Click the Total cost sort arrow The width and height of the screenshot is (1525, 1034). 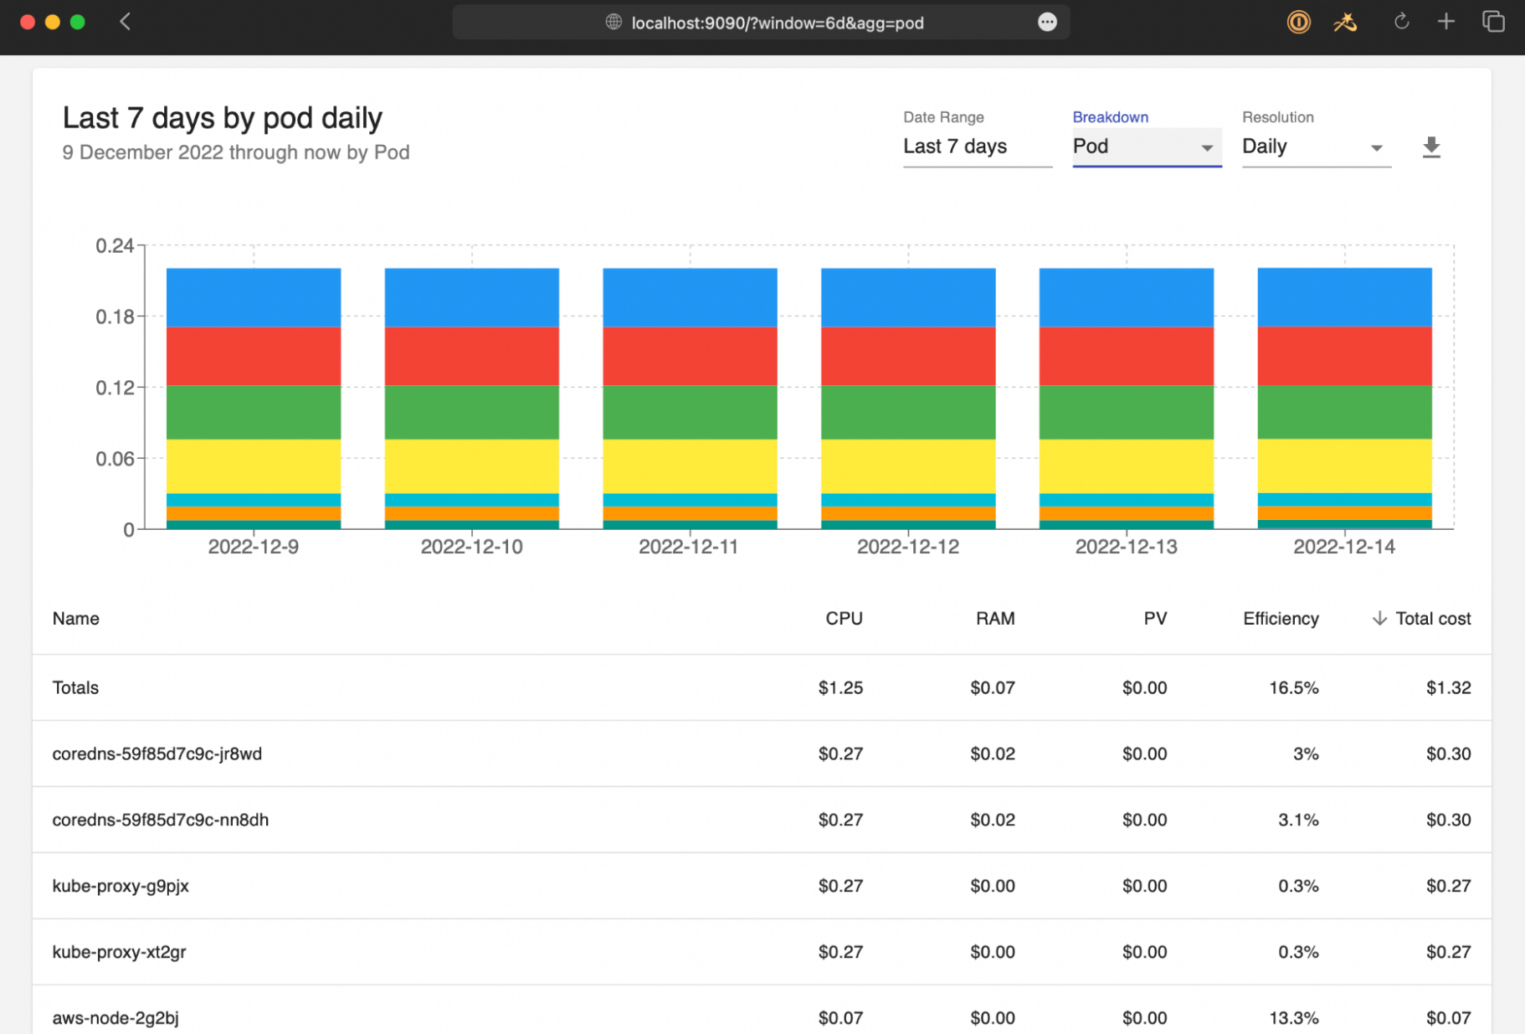pos(1379,618)
